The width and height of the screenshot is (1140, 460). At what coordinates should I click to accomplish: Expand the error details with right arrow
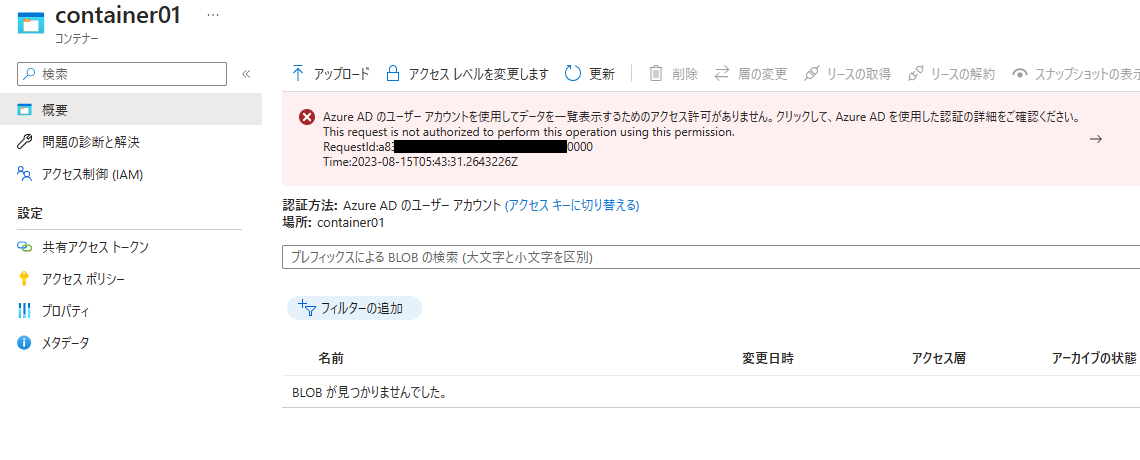(1095, 139)
